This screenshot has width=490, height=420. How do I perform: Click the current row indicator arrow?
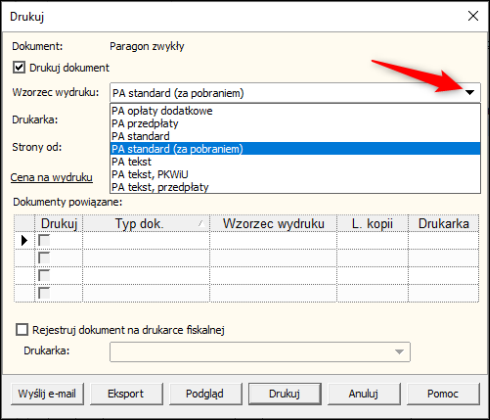pos(24,240)
